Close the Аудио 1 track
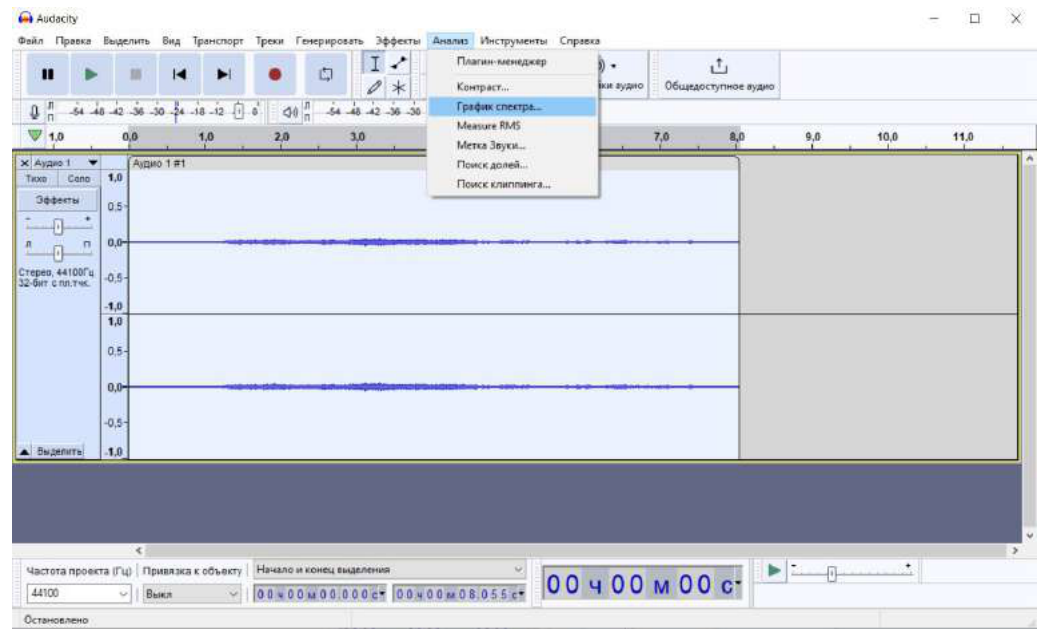The width and height of the screenshot is (1046, 640). [25, 163]
